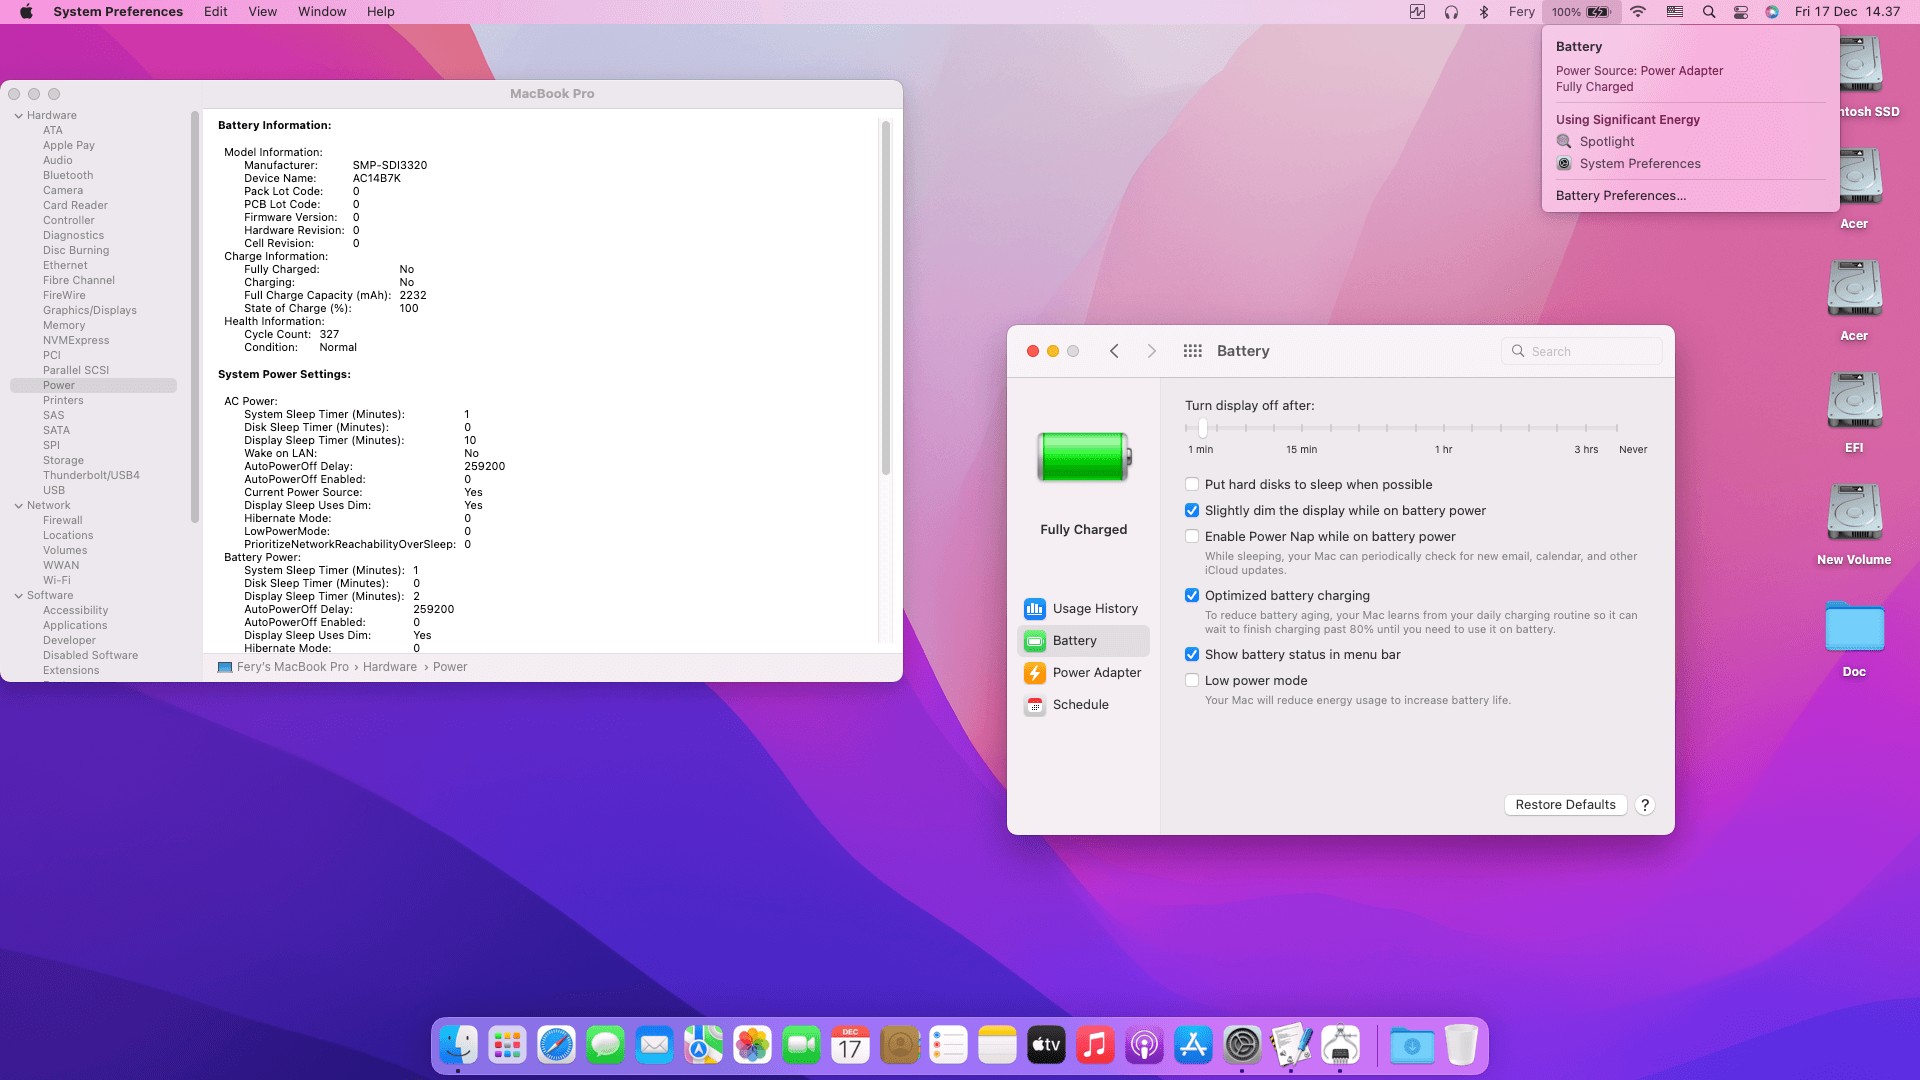
Task: Select Bluetooth in System Information sidebar
Action: [x=68, y=175]
